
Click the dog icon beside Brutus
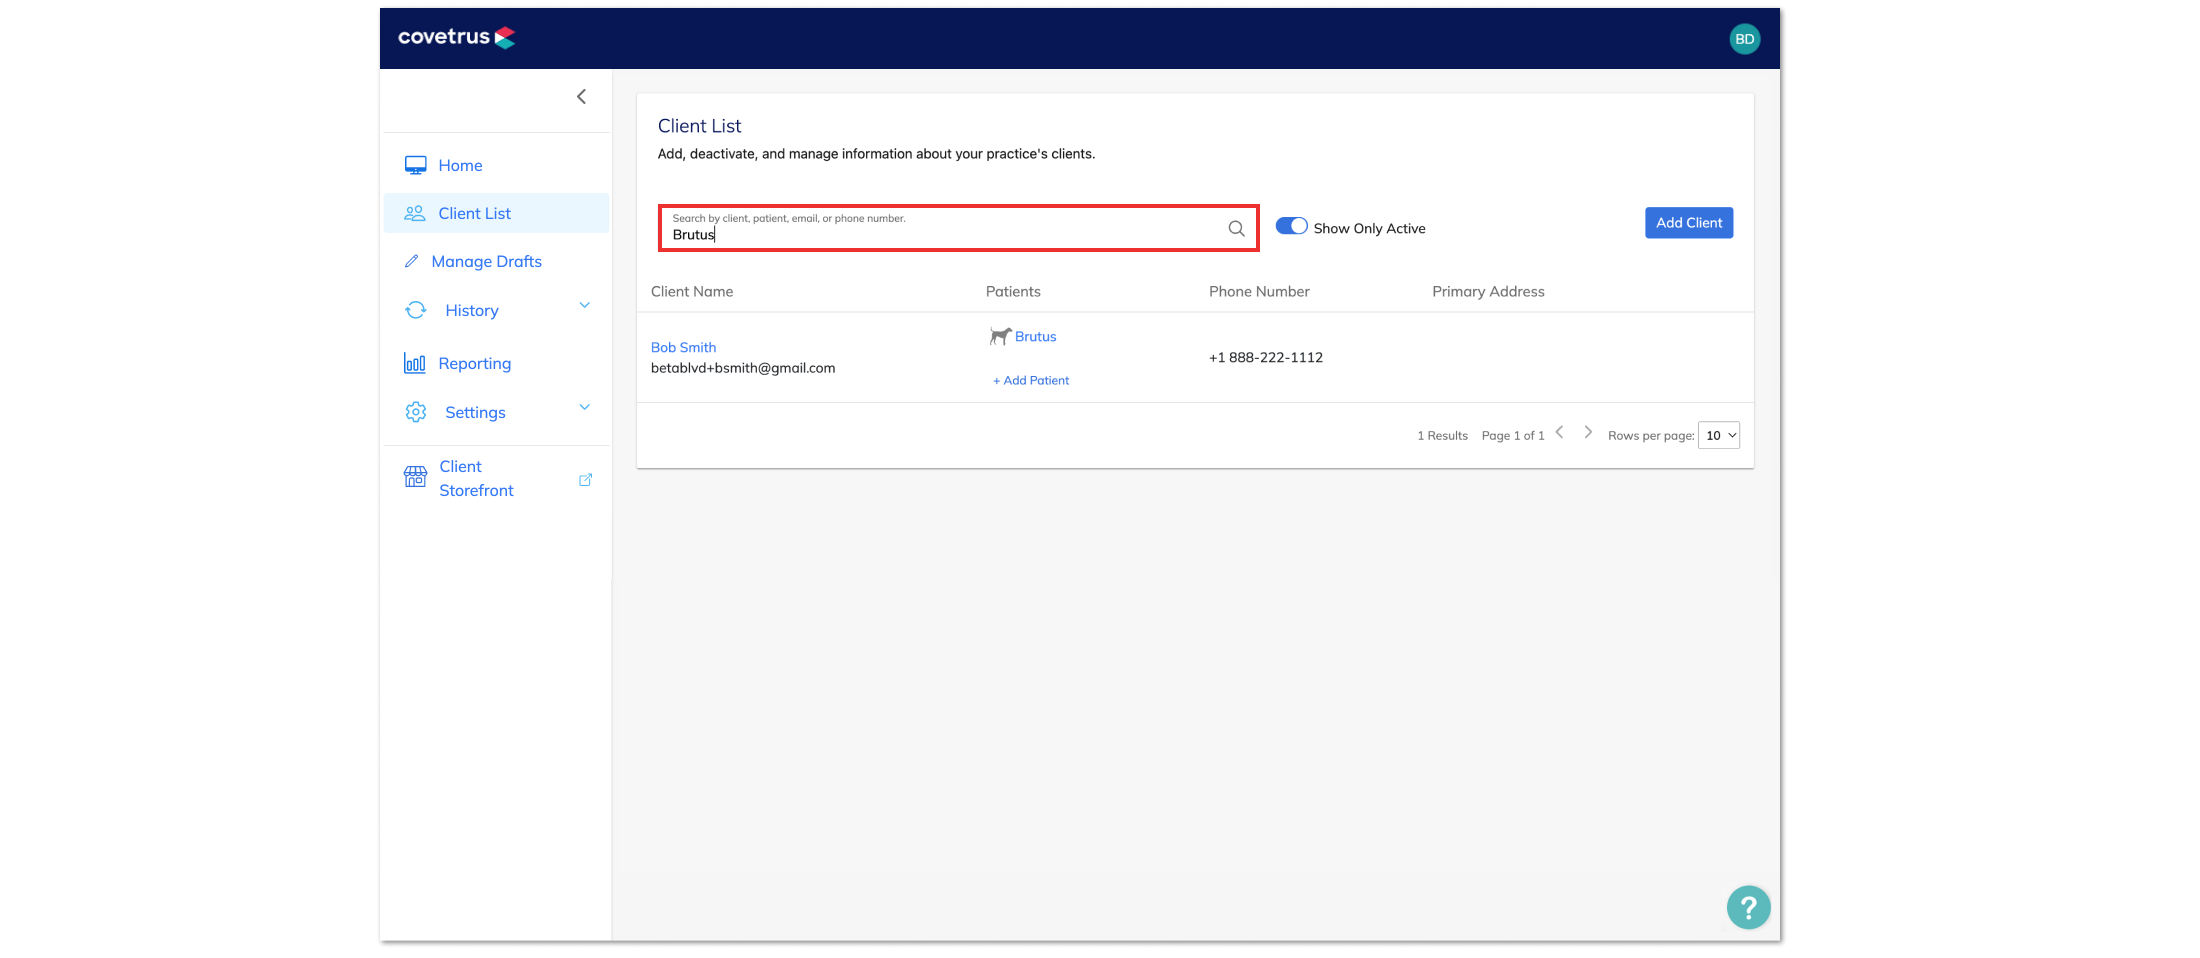click(x=1000, y=336)
